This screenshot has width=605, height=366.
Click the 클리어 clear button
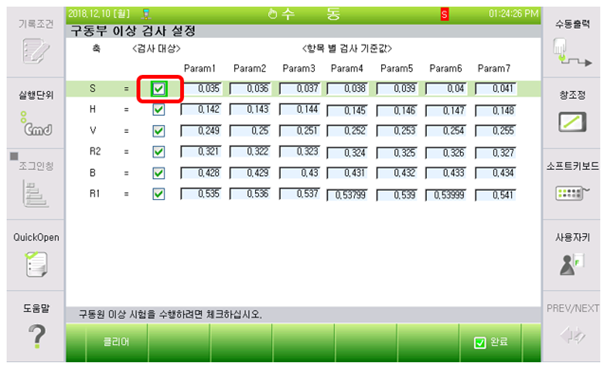tap(117, 342)
